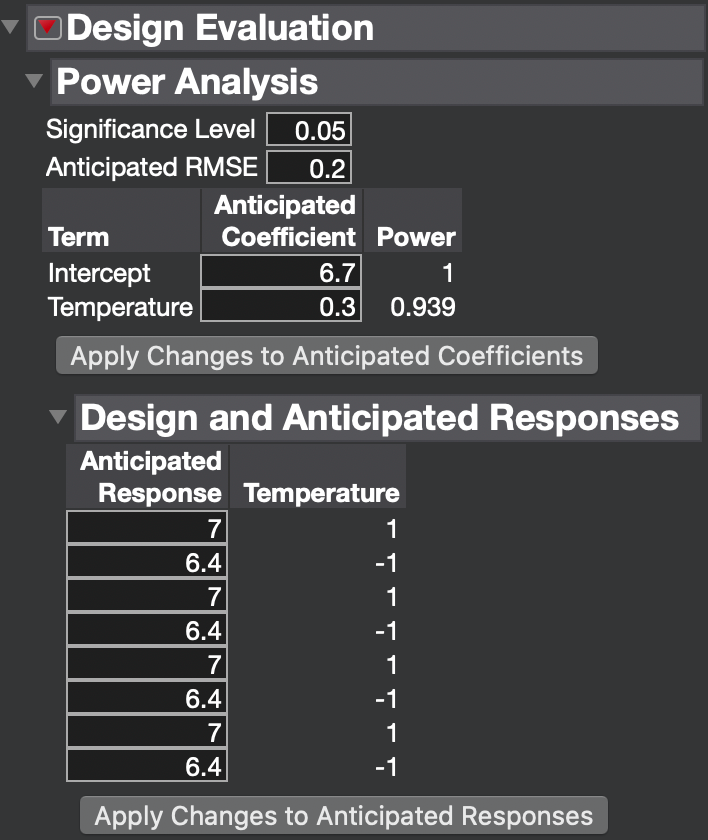Click the Term column header
Screen dimensions: 708x840
pos(79,237)
